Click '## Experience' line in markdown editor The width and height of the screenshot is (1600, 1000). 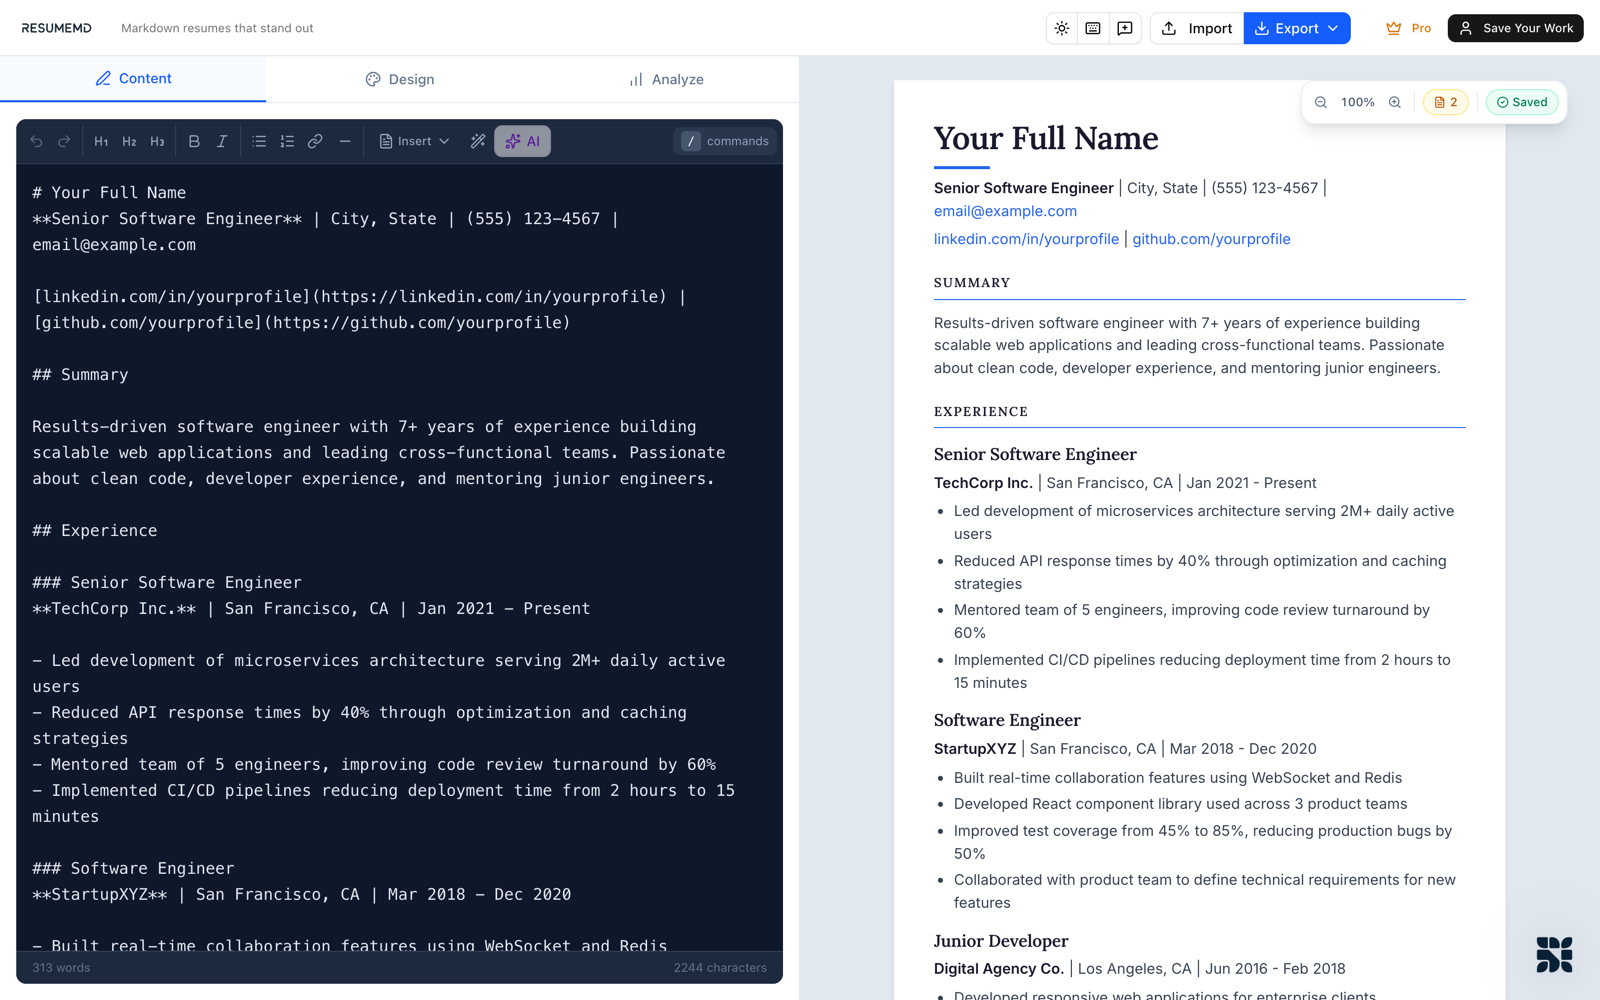click(95, 530)
